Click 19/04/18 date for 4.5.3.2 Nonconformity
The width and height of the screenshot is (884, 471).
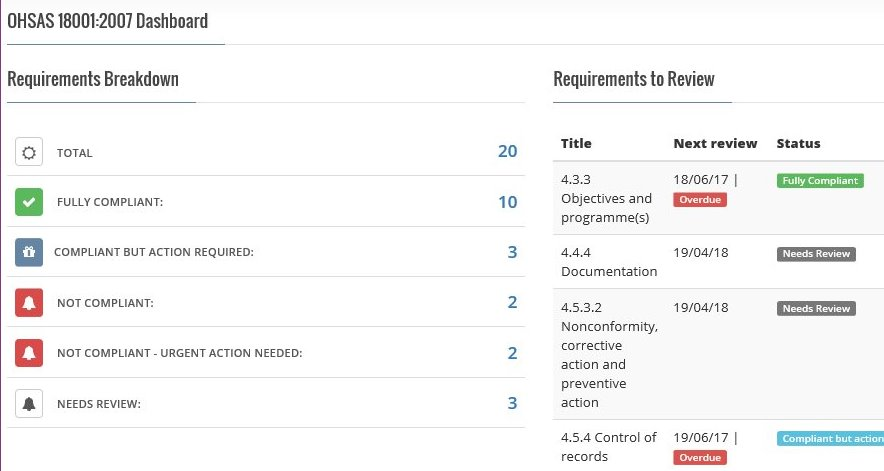701,307
